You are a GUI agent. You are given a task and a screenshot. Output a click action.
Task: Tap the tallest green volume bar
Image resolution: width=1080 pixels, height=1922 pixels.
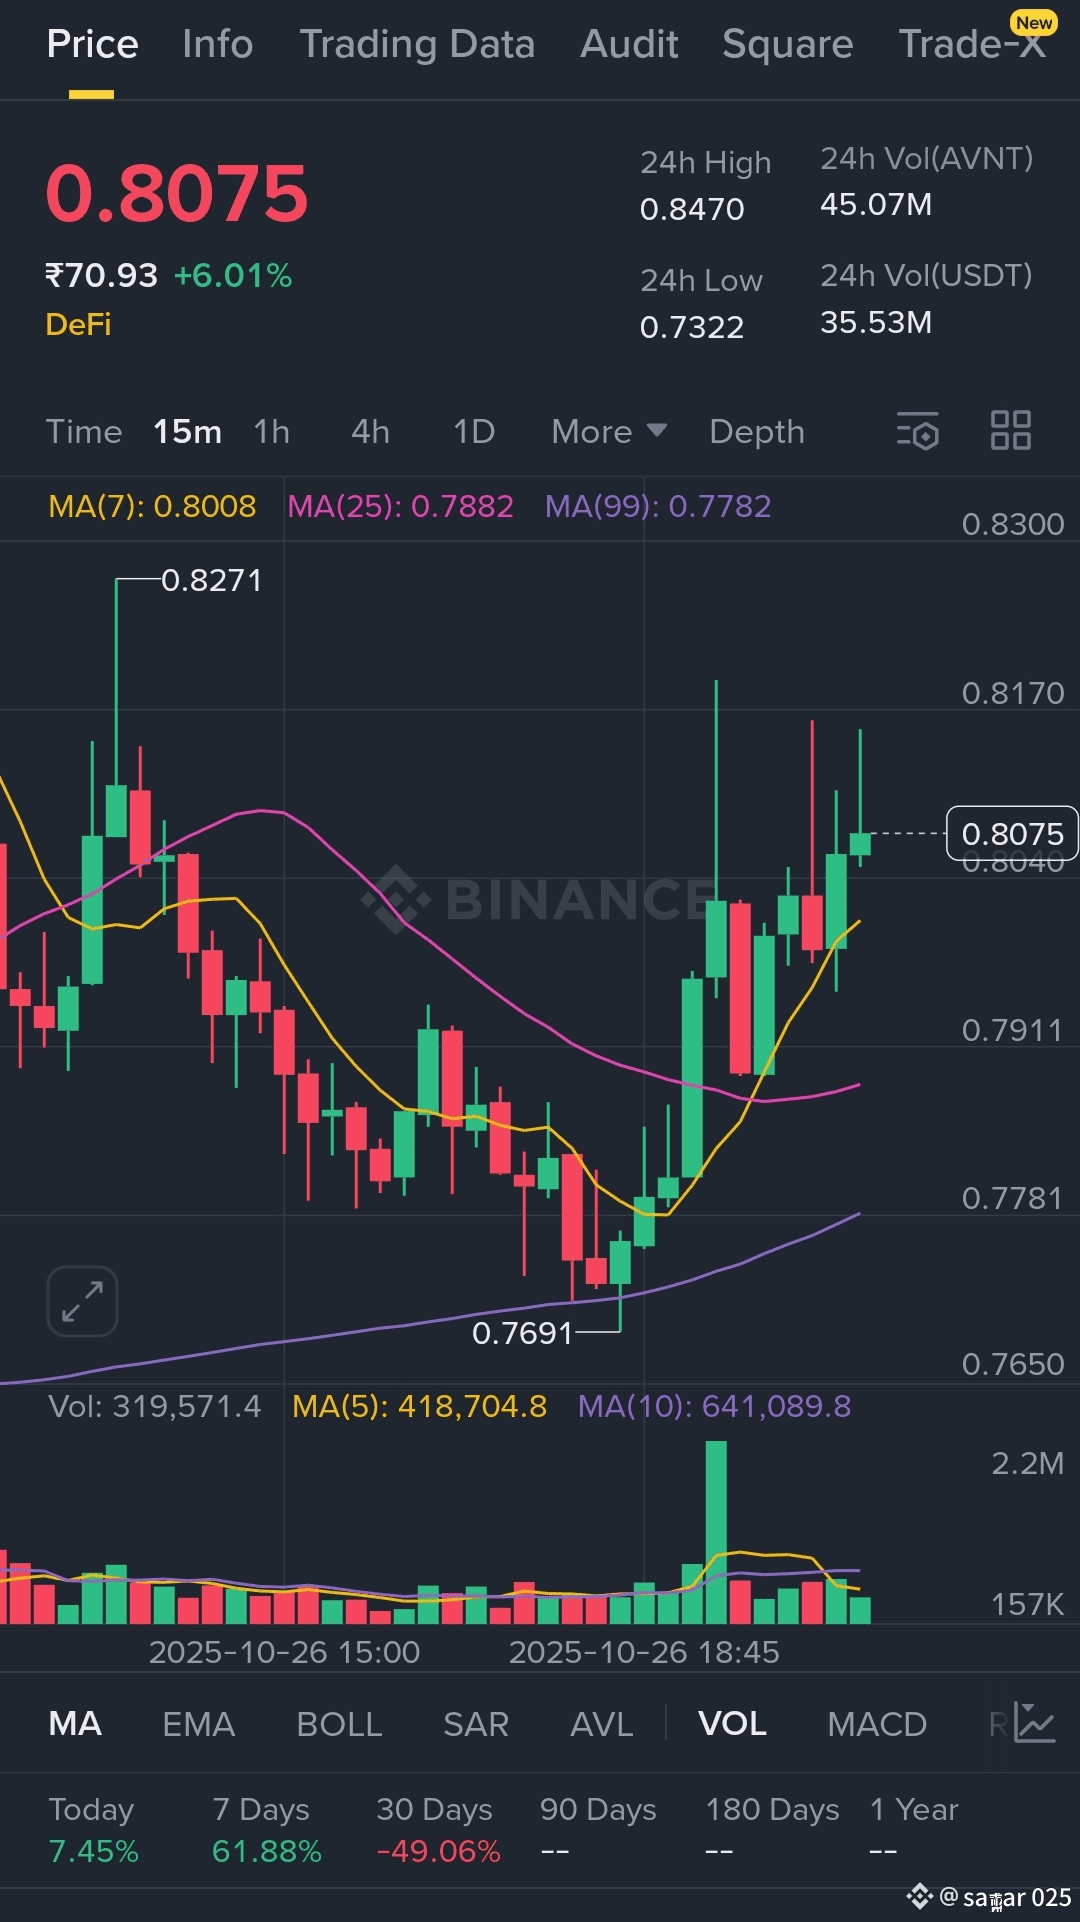716,1531
